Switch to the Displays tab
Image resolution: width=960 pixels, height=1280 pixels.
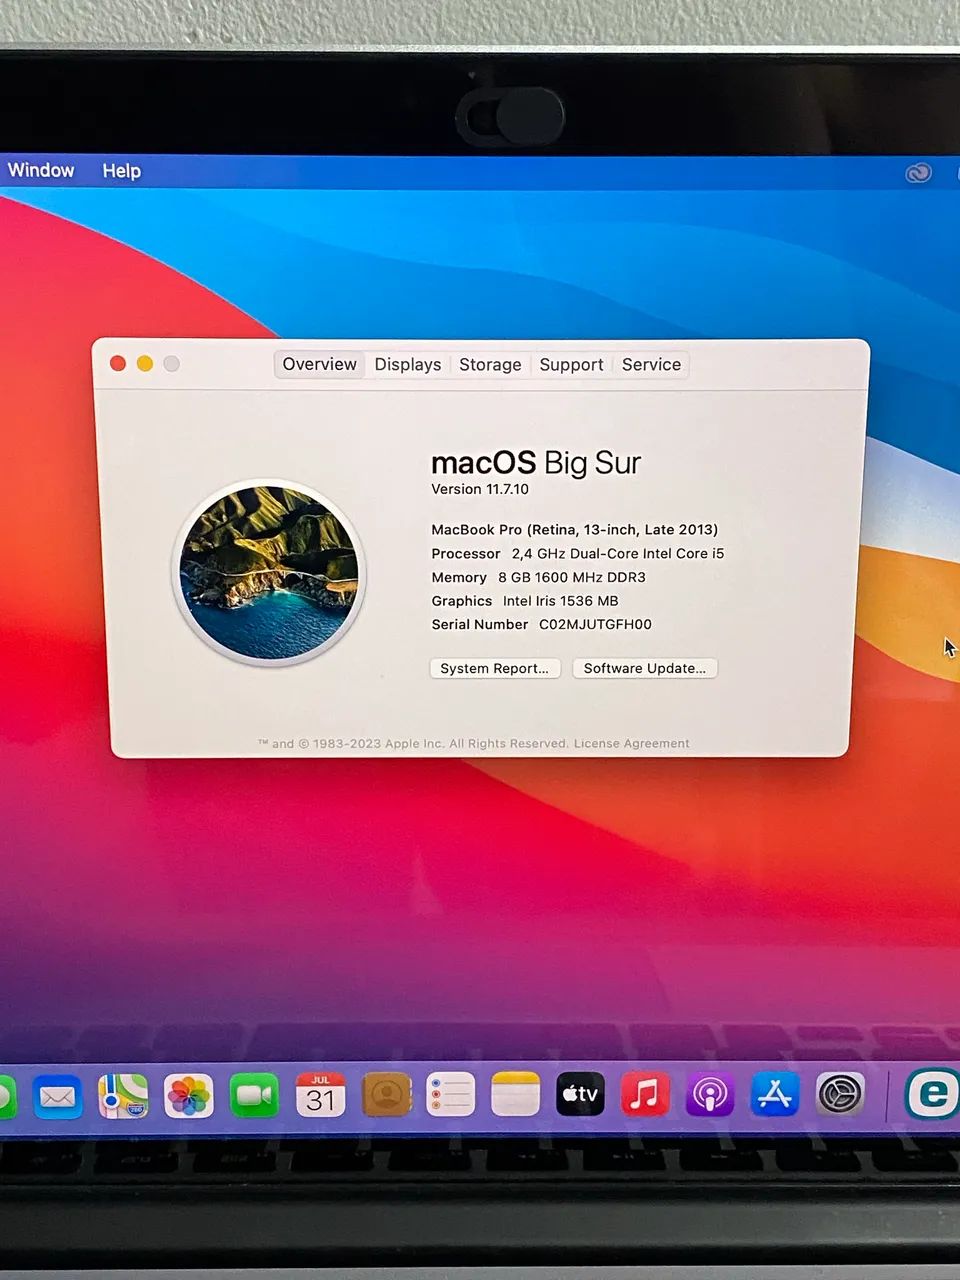click(x=408, y=365)
